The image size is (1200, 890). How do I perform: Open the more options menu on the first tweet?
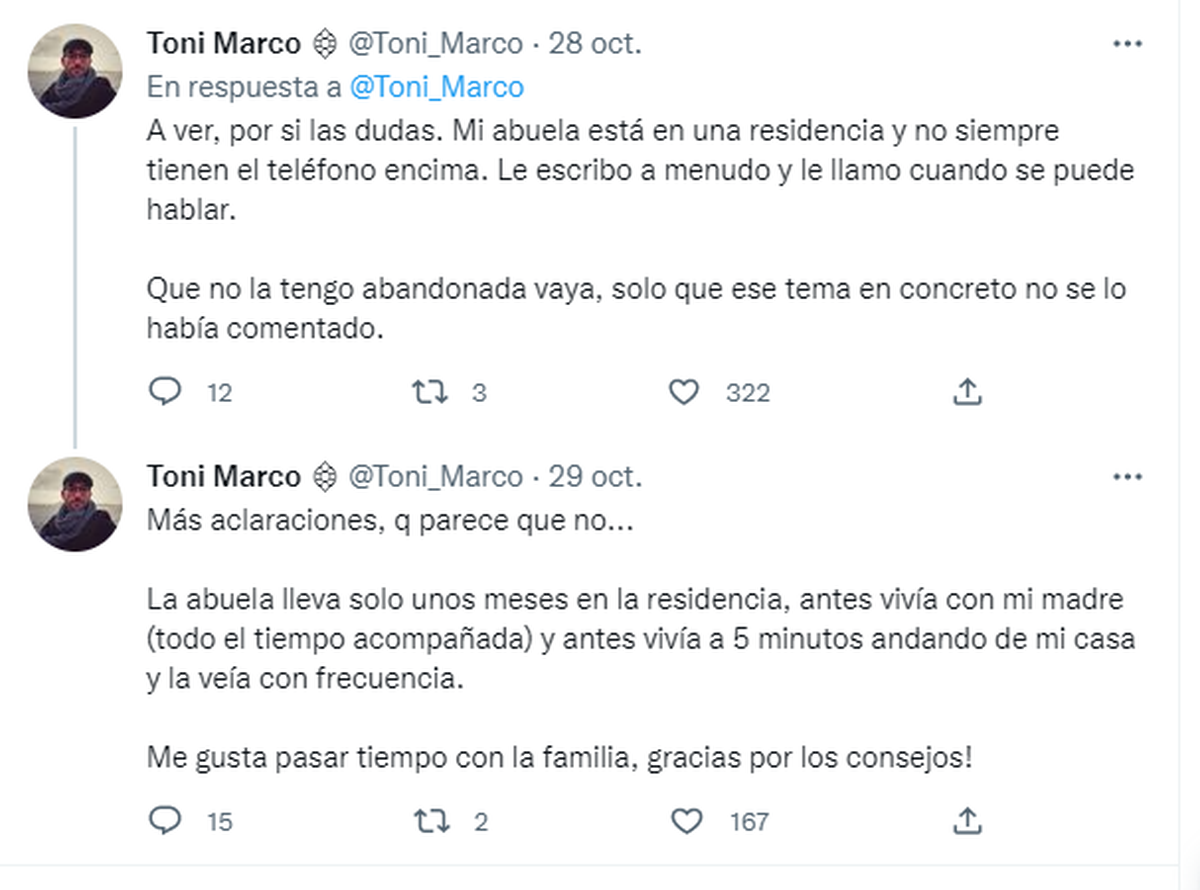[x=1128, y=43]
